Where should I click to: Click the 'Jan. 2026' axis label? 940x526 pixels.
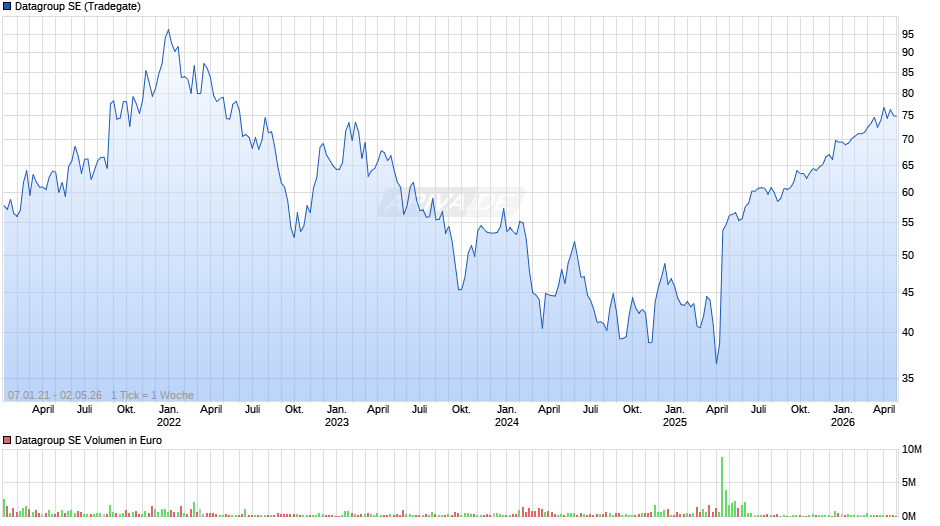[842, 416]
